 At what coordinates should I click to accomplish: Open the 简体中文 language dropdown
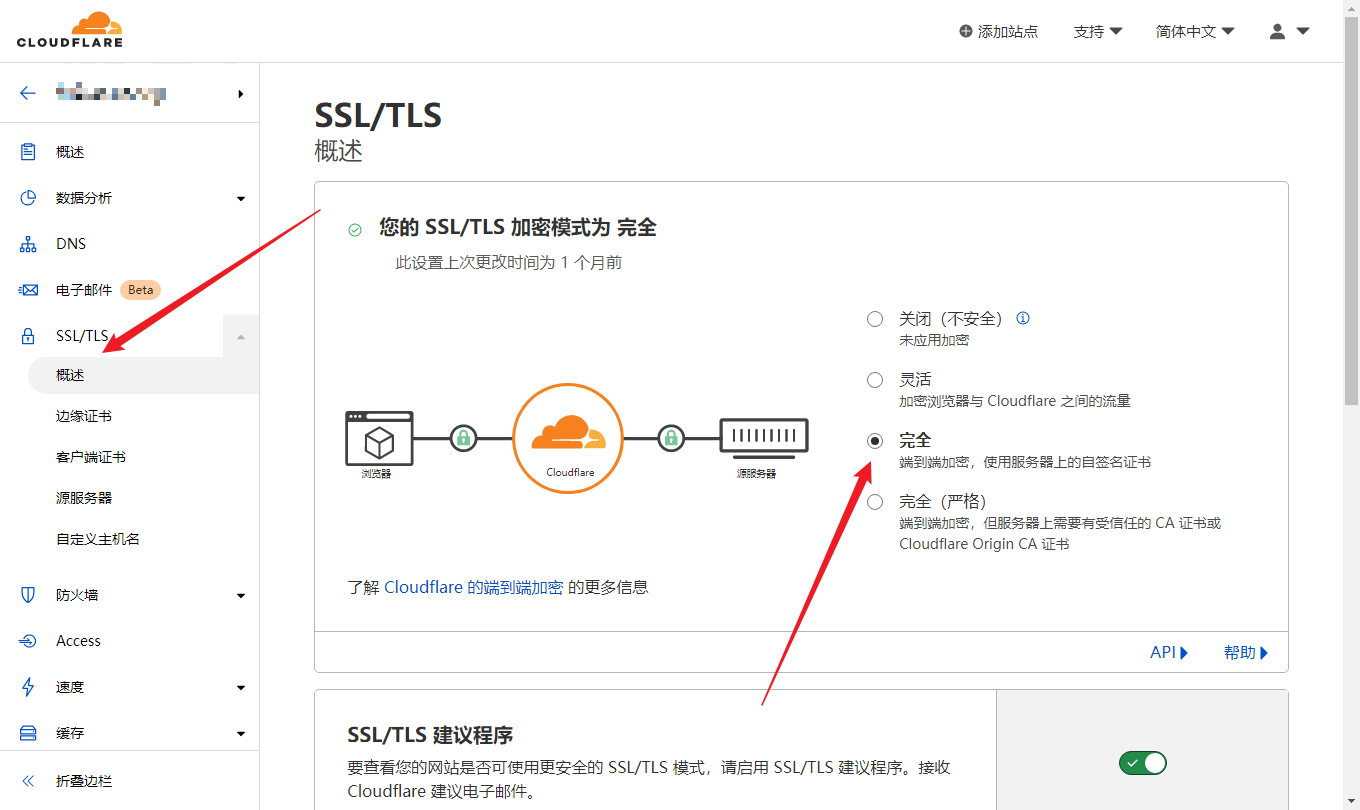pyautogui.click(x=1195, y=31)
